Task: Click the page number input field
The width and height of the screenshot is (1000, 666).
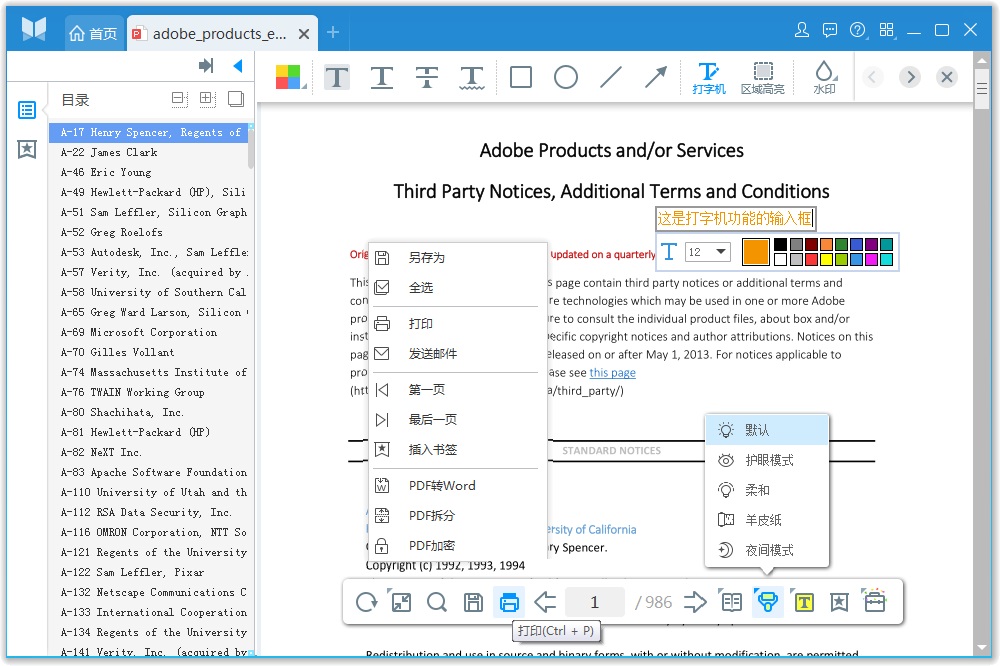Action: click(595, 602)
